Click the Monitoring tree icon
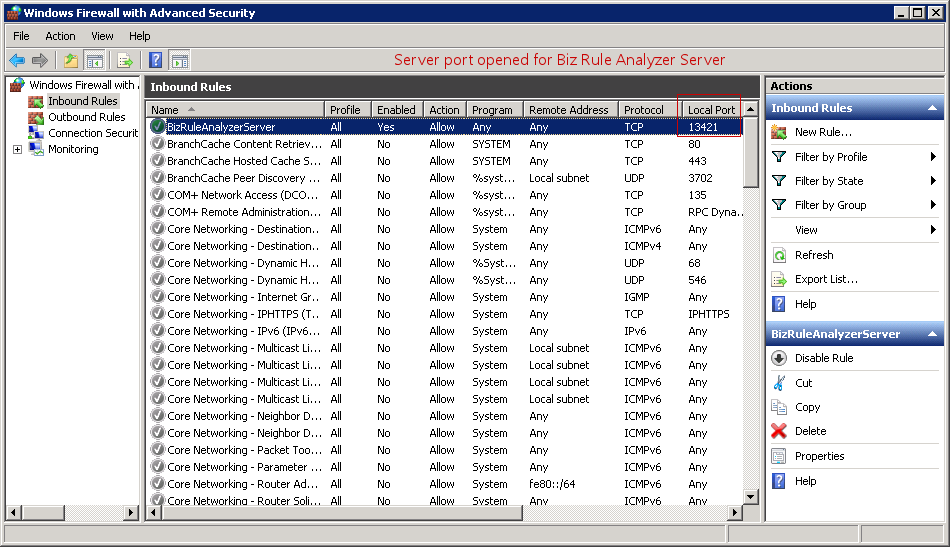The image size is (950, 547). click(x=36, y=149)
